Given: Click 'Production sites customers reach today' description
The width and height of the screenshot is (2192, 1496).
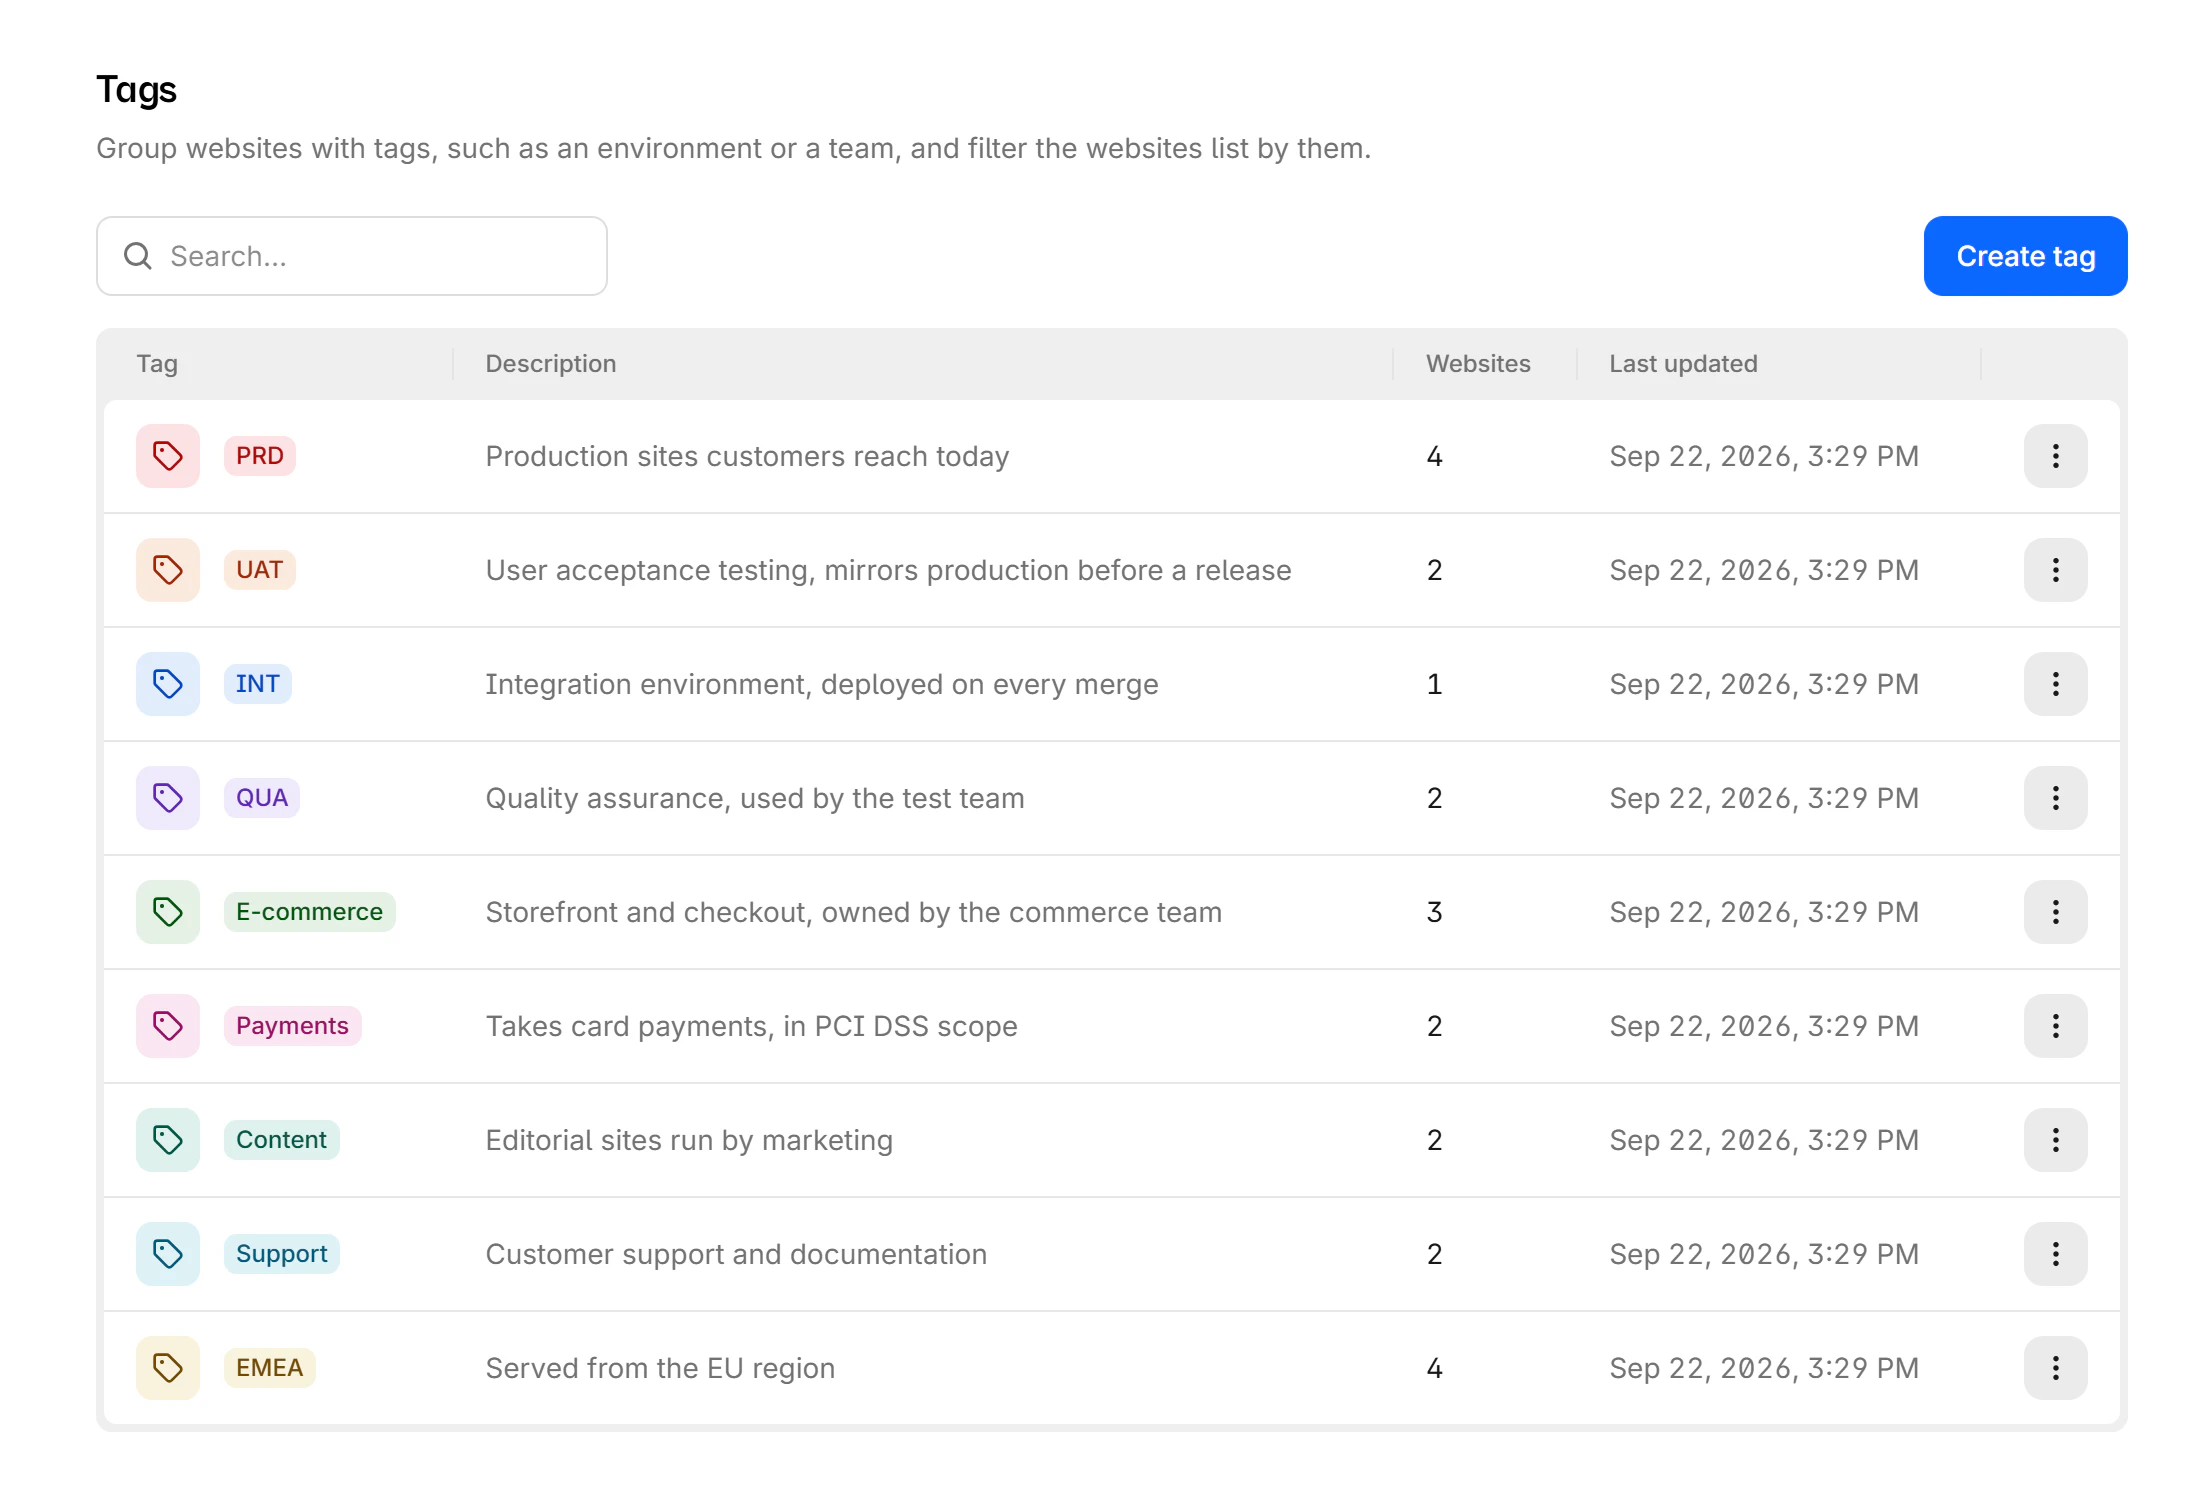Looking at the screenshot, I should (747, 457).
